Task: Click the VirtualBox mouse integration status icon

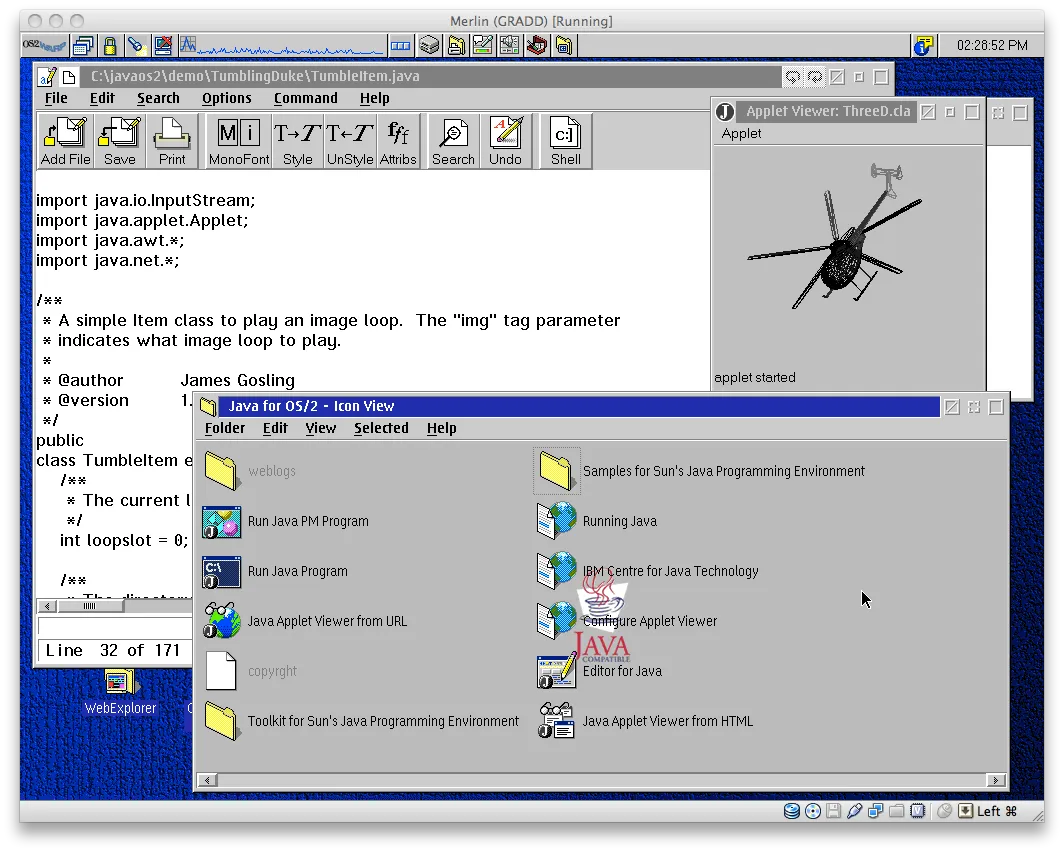Action: coord(944,811)
